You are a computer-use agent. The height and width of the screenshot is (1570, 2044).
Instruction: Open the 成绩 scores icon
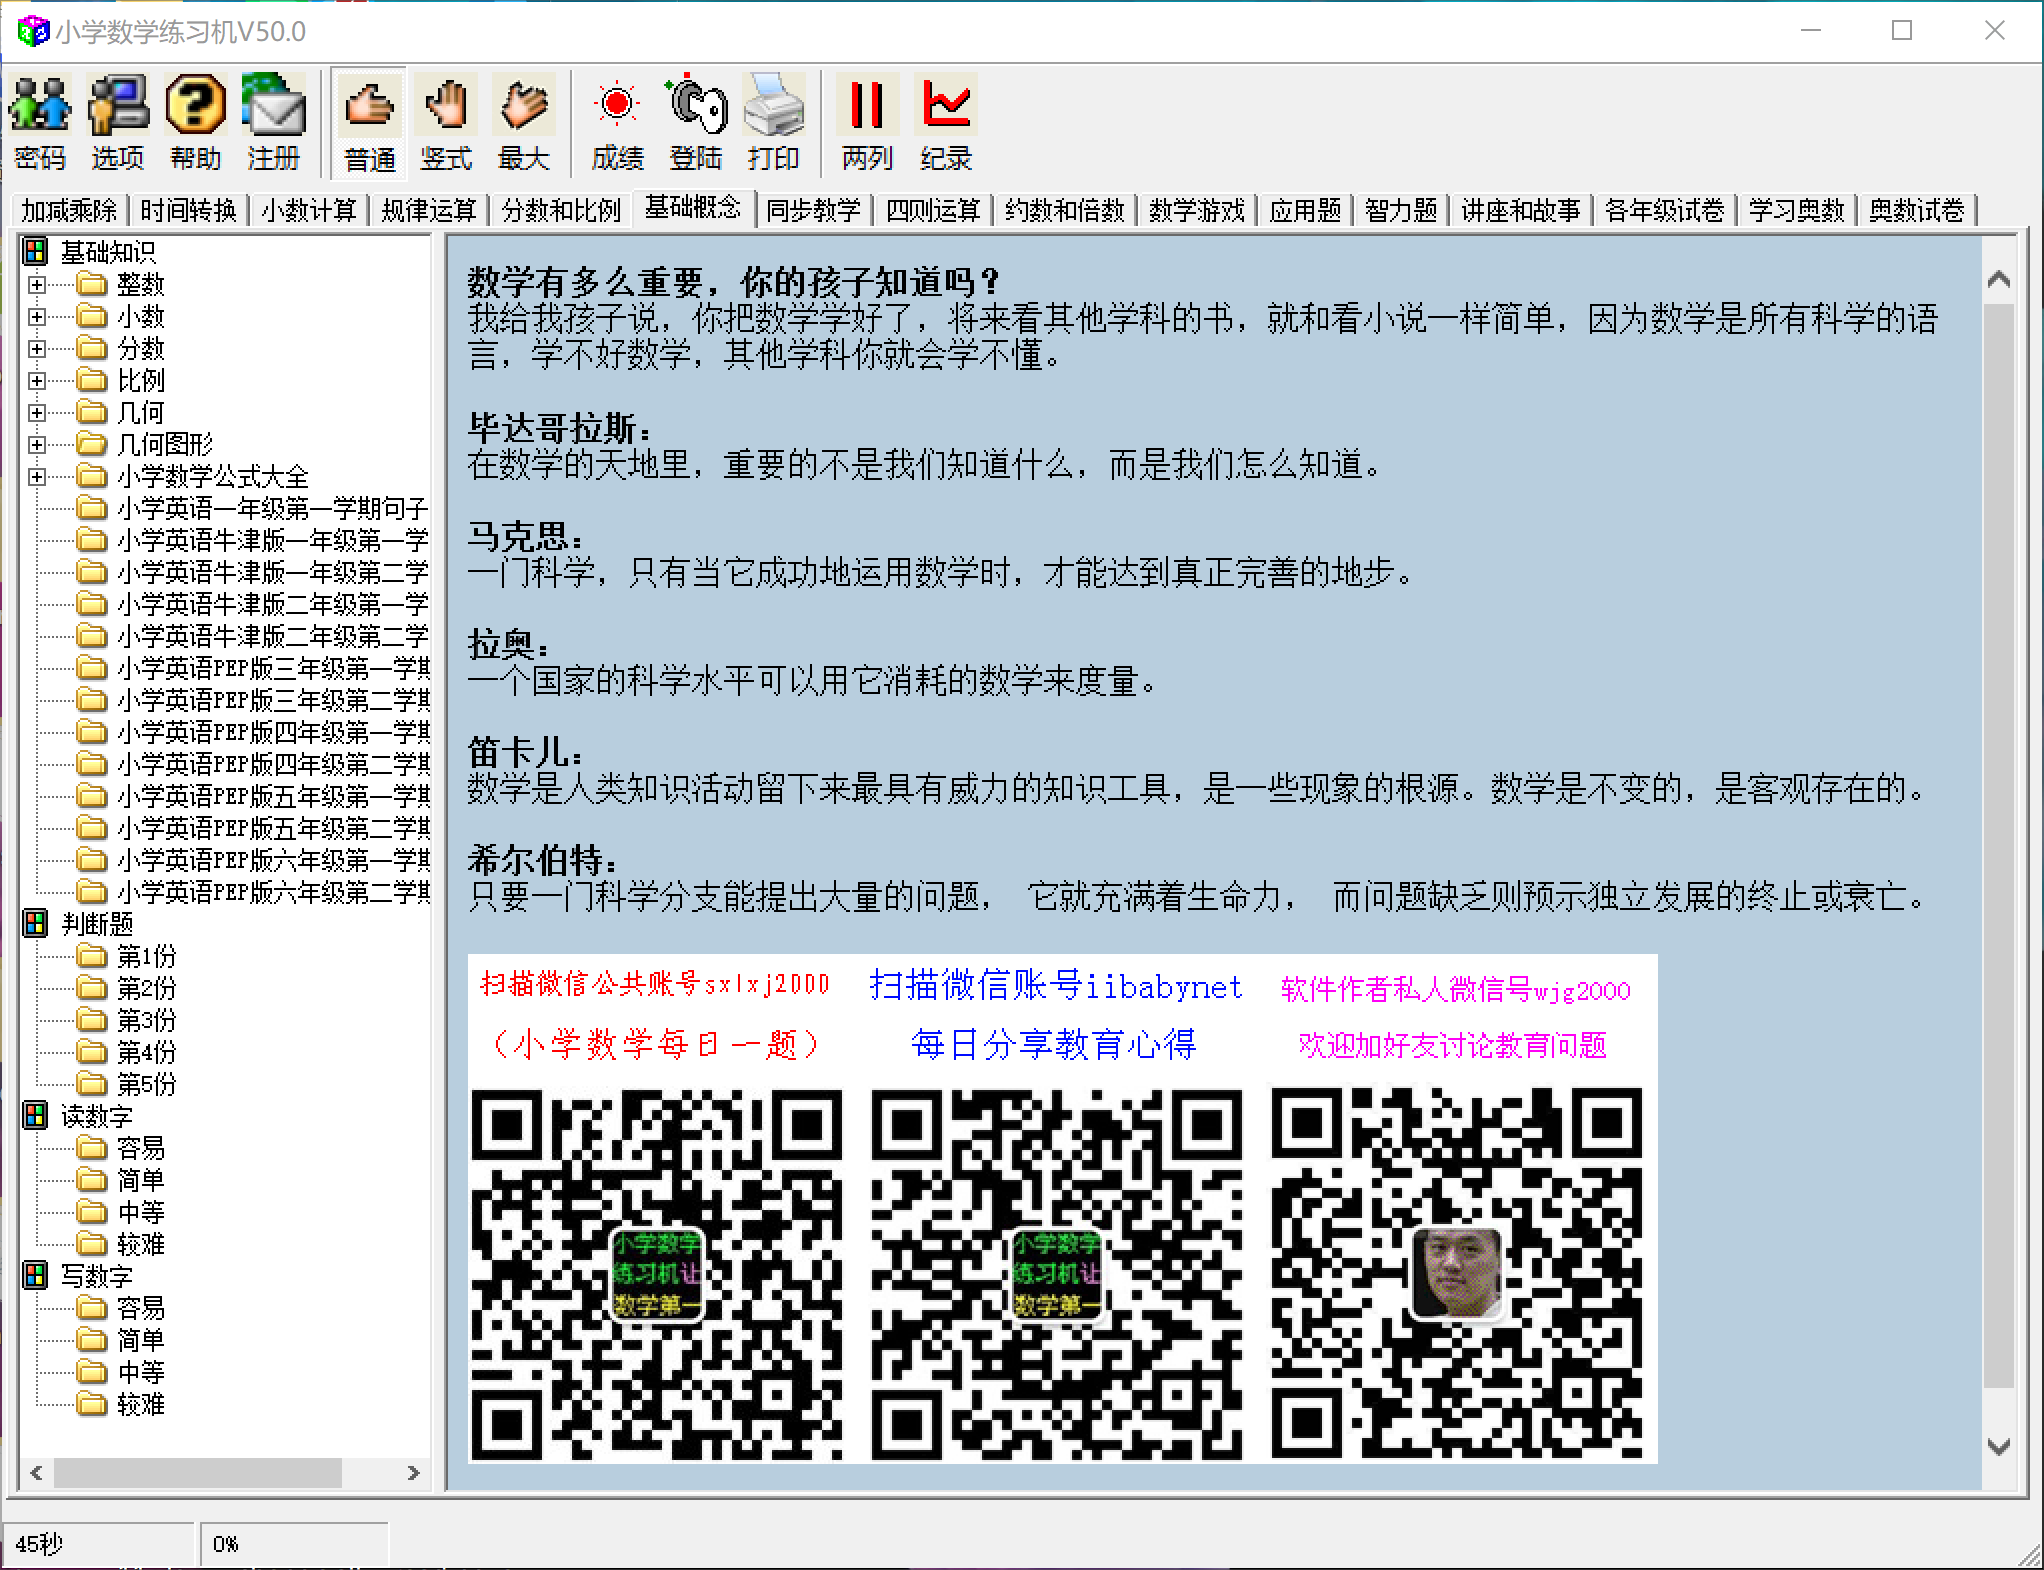pyautogui.click(x=617, y=122)
